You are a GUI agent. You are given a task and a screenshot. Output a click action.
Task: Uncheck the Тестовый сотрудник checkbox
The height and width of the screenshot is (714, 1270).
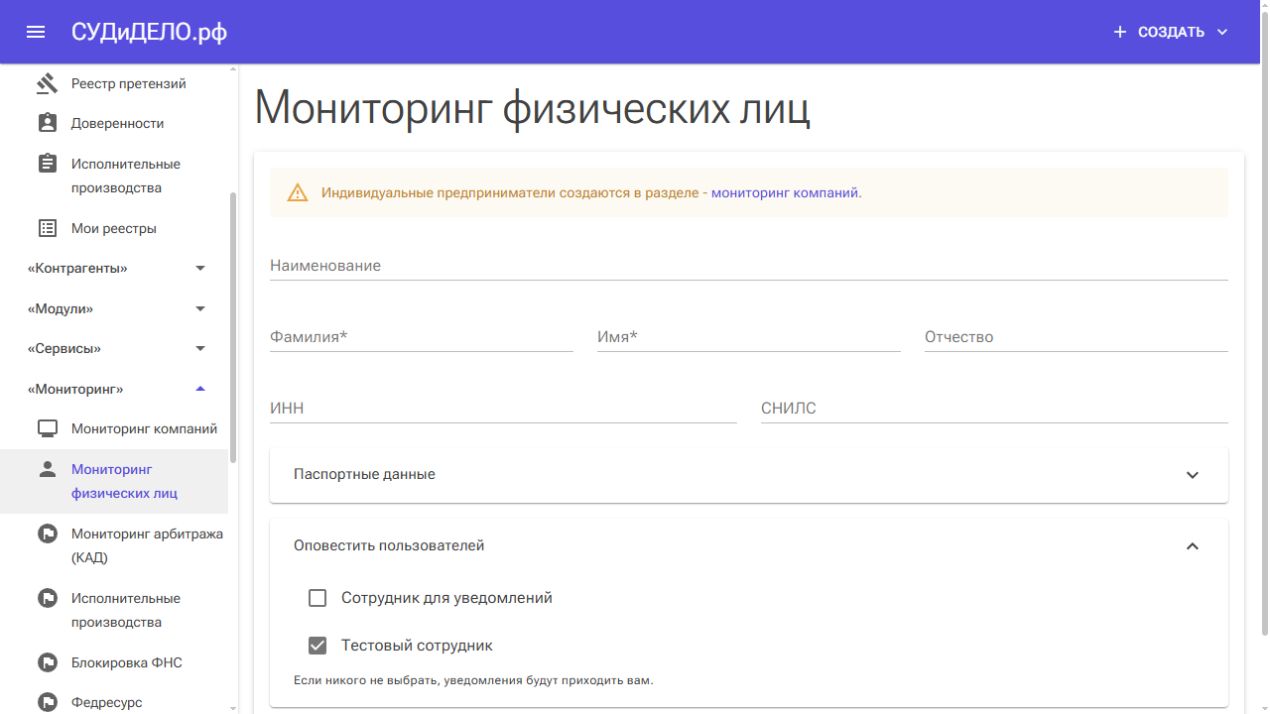click(318, 646)
